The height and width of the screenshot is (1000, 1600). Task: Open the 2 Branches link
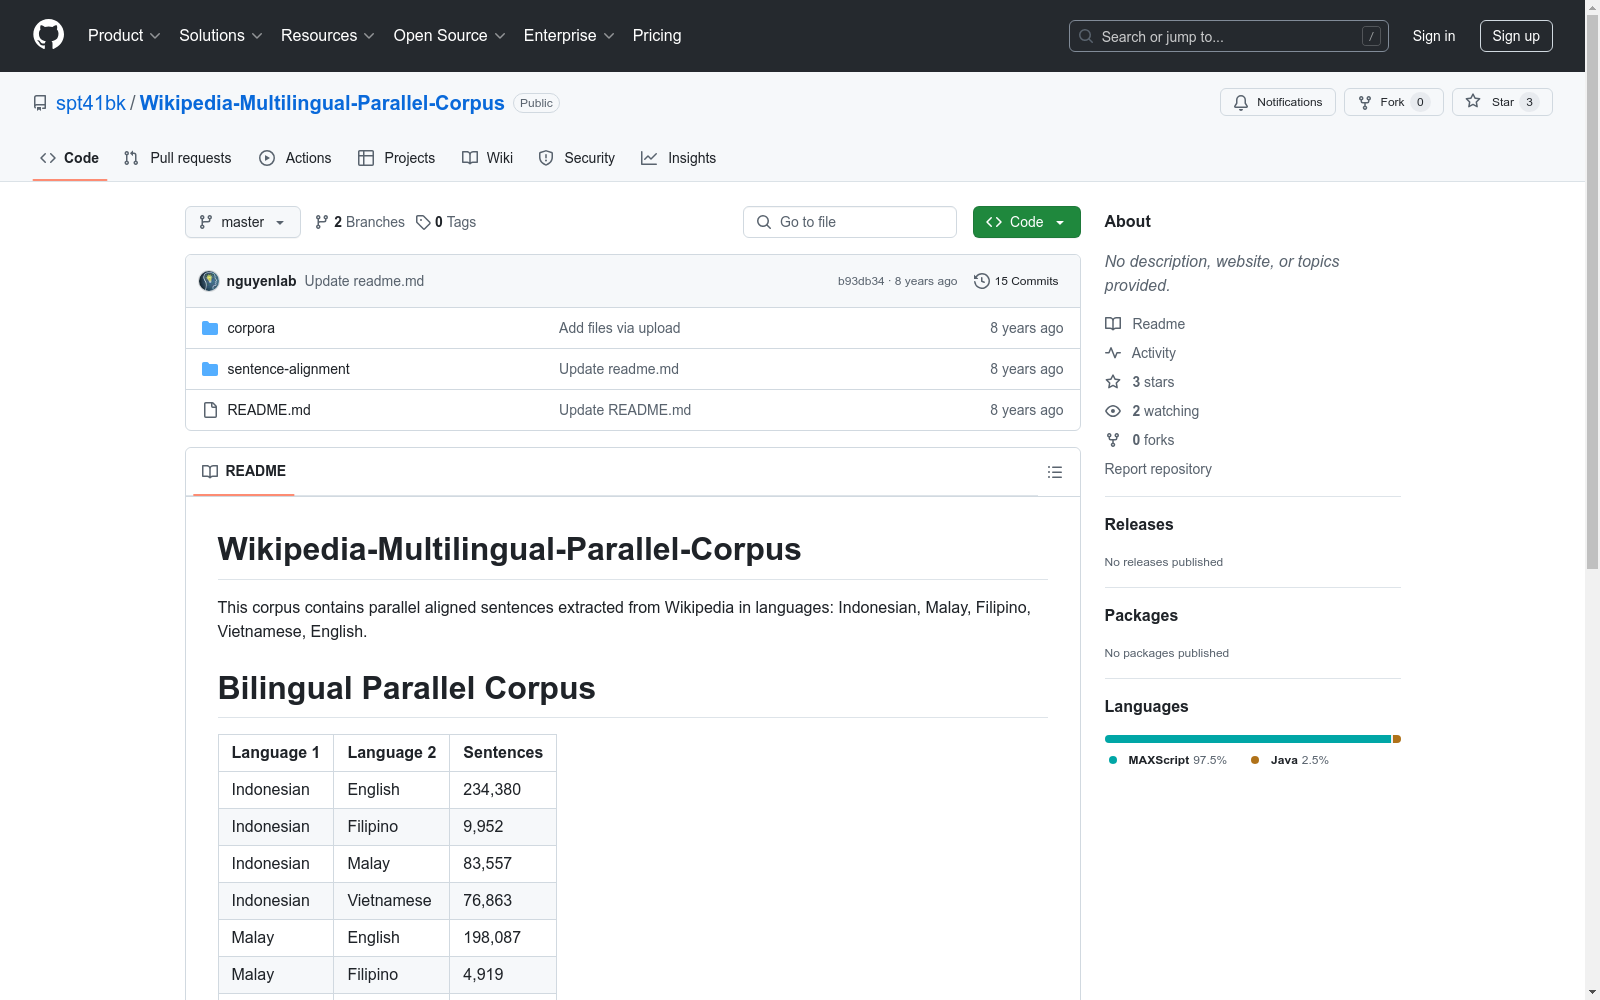point(360,222)
